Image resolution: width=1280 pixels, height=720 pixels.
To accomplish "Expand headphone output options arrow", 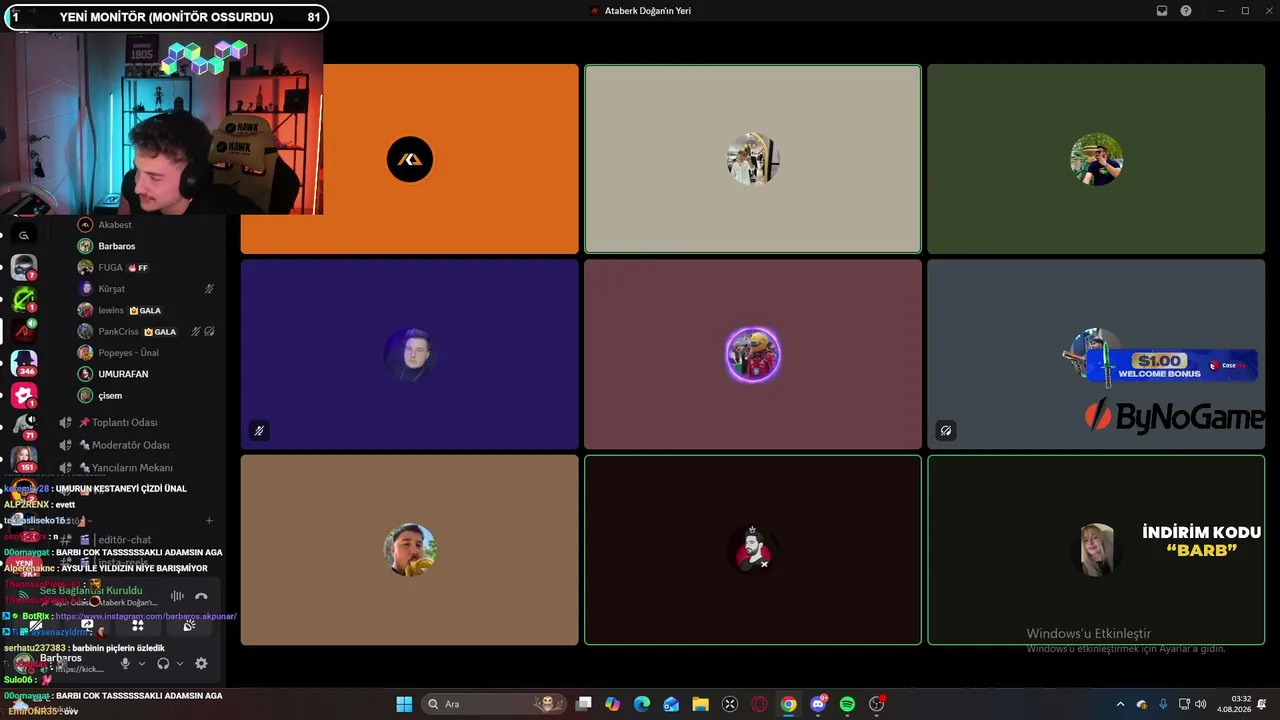I will tap(180, 663).
